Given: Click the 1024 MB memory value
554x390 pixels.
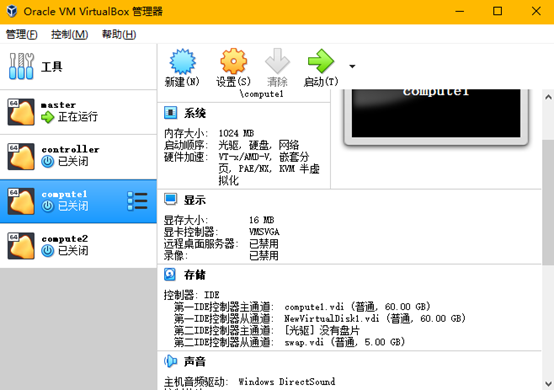Looking at the screenshot, I should coord(236,133).
